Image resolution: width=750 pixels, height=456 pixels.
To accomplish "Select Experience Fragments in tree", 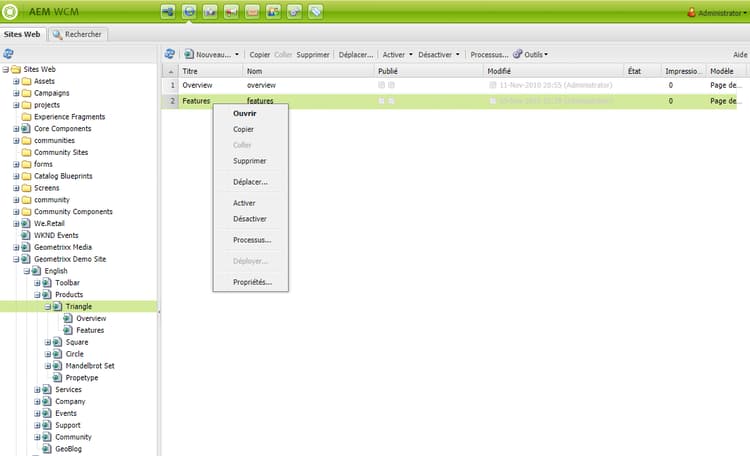I will click(x=69, y=117).
